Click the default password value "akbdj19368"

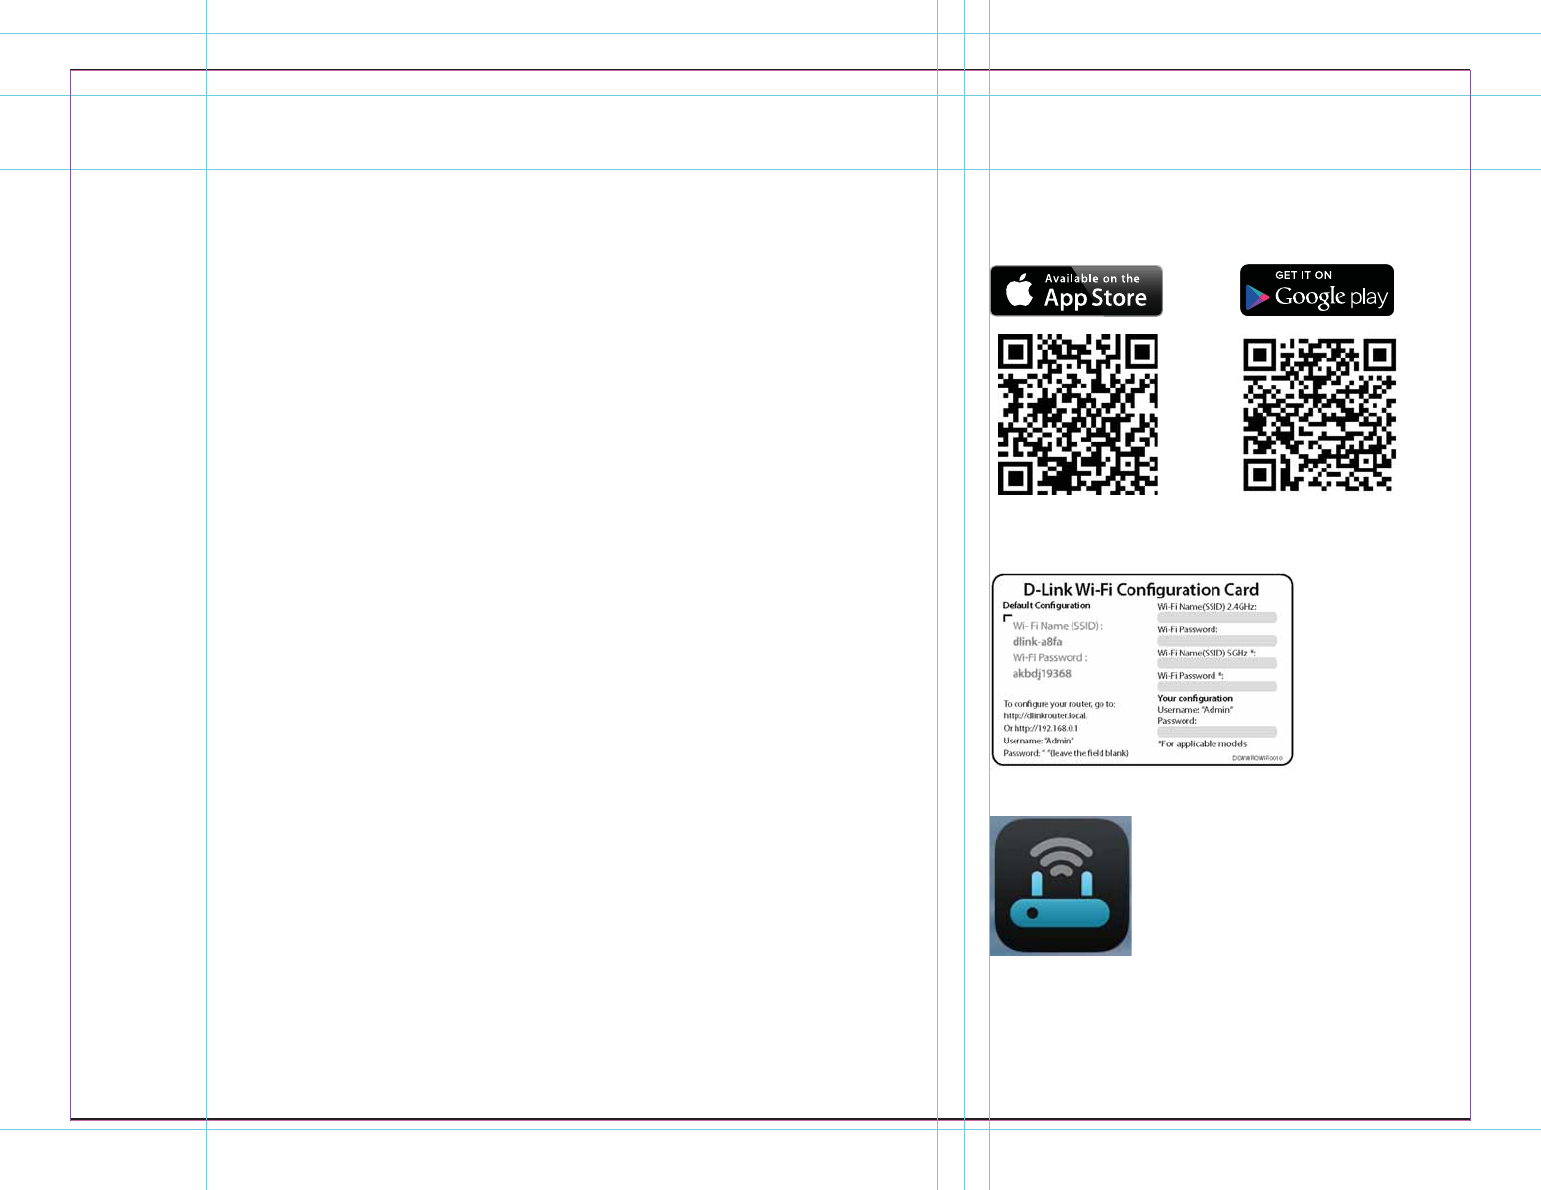[1042, 674]
